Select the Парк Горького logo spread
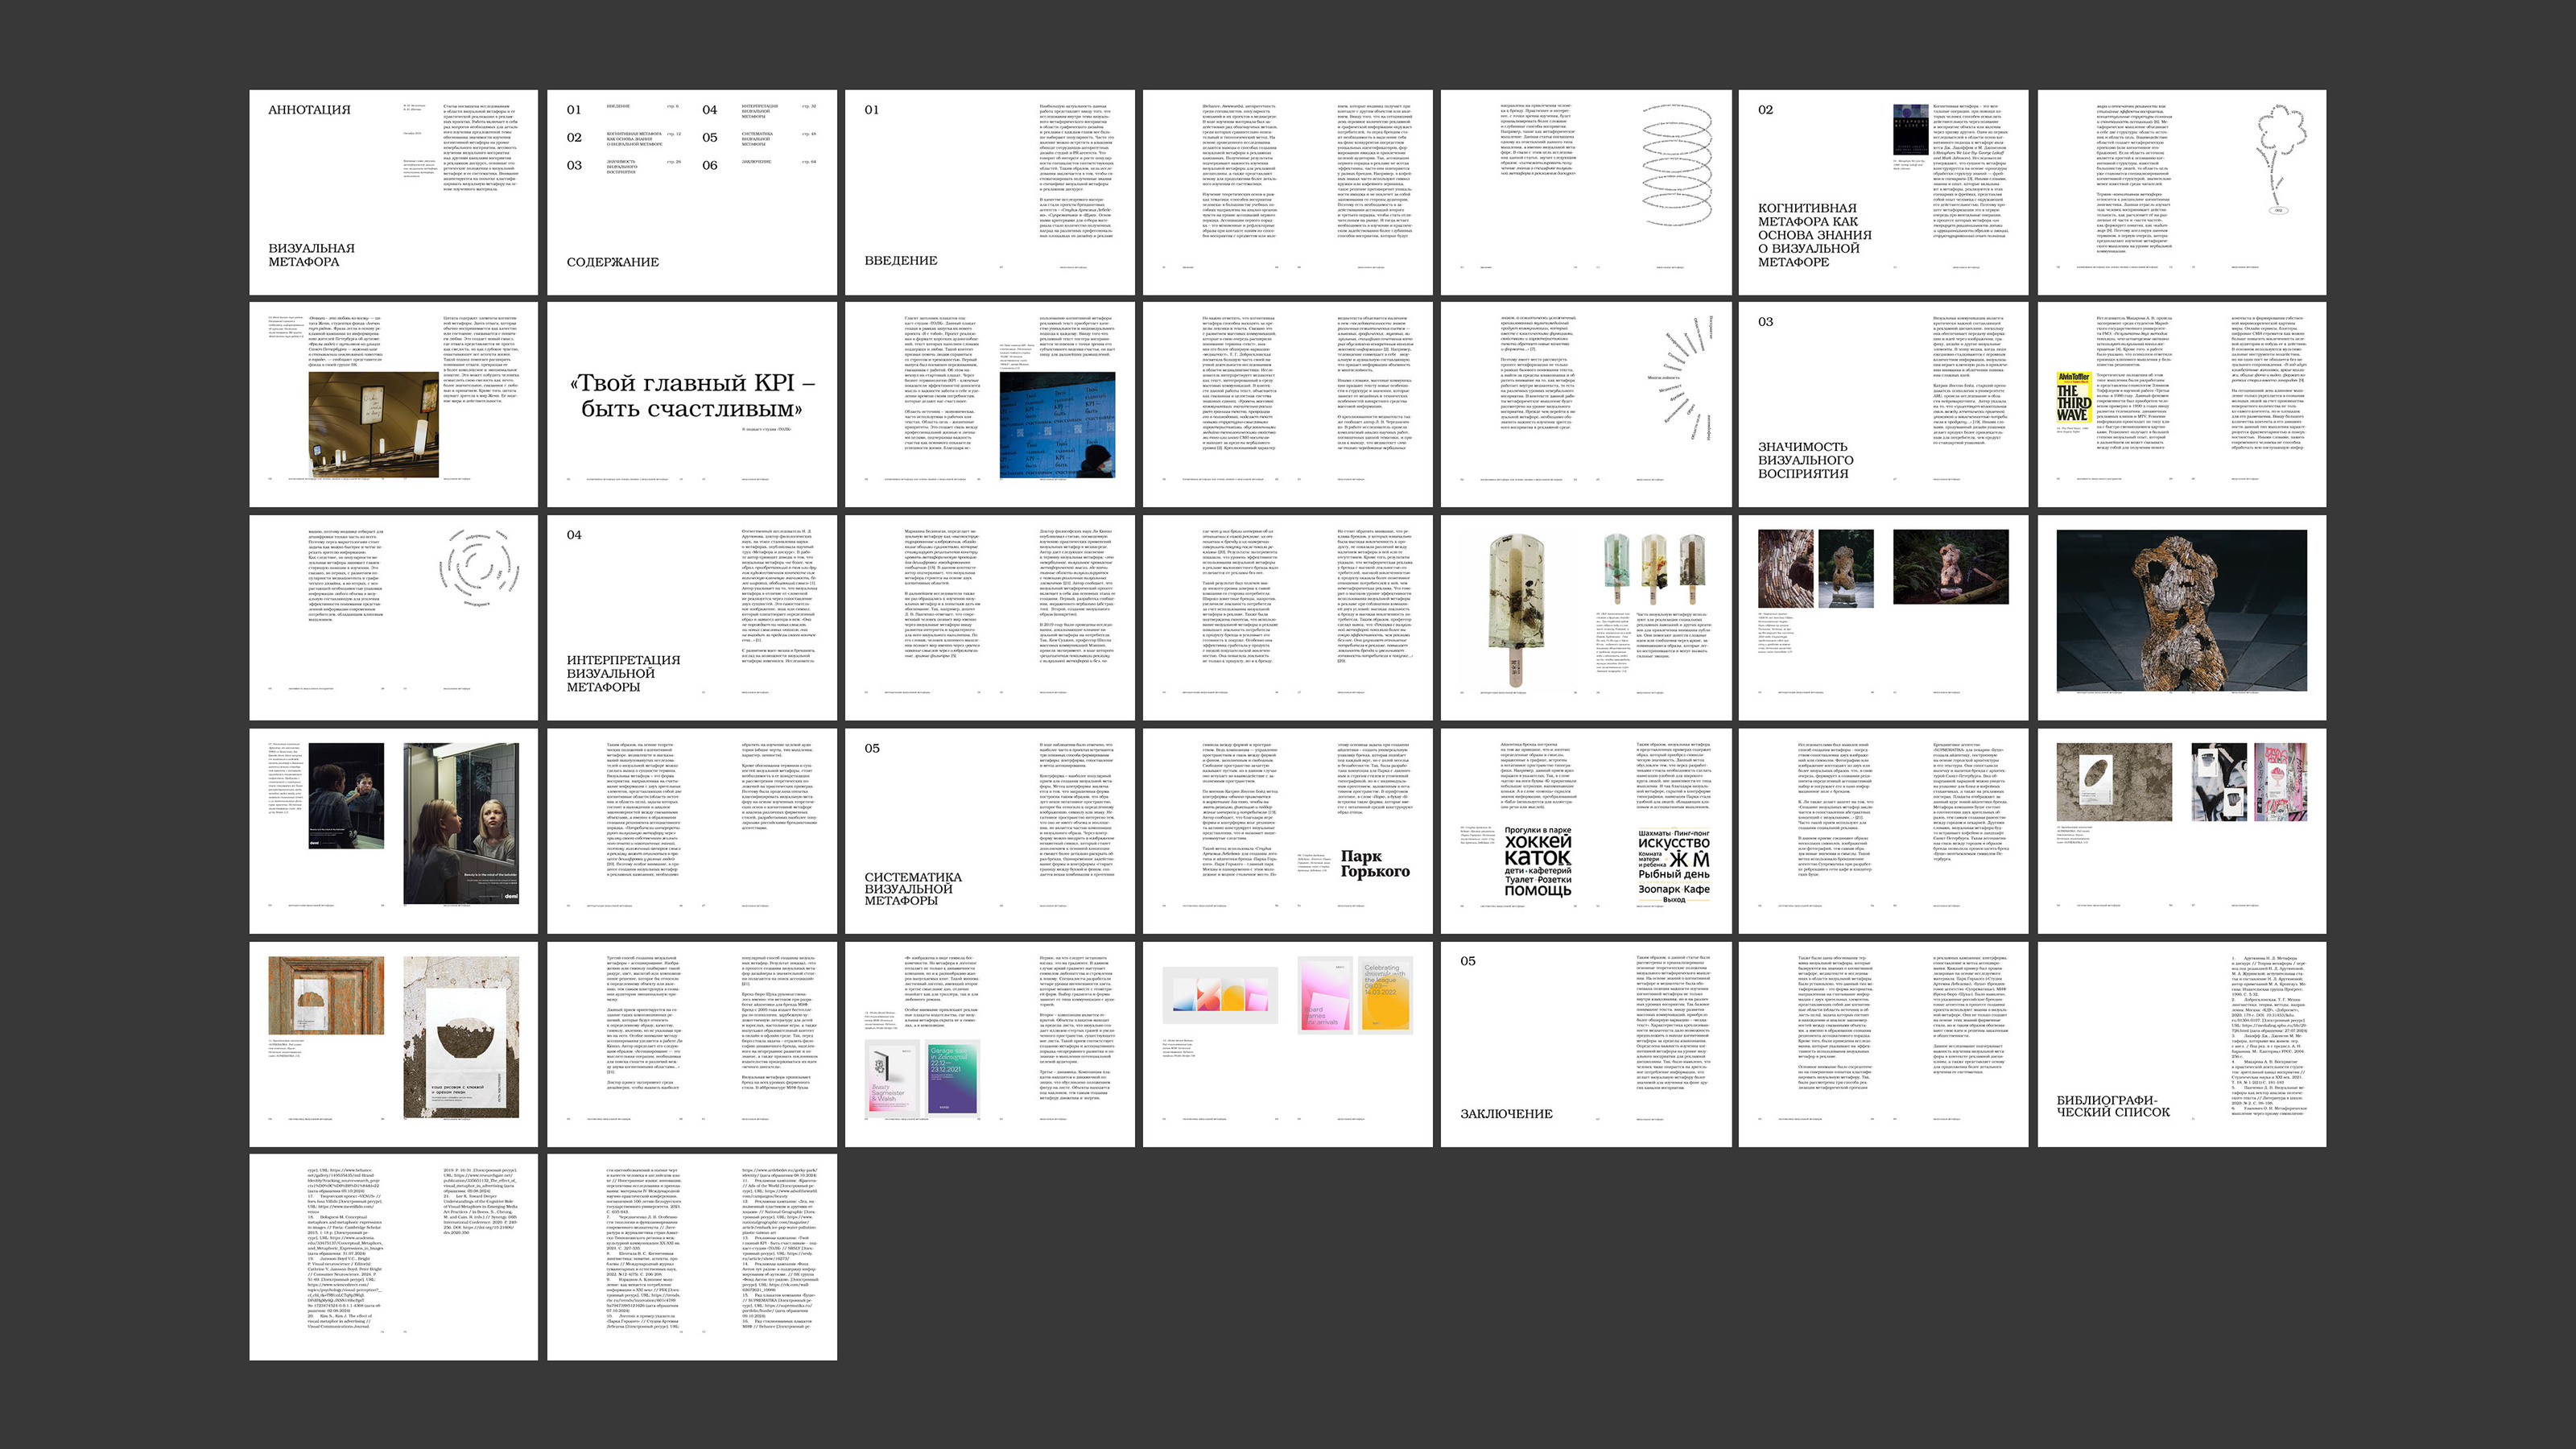Image resolution: width=2576 pixels, height=1449 pixels. click(x=1287, y=830)
